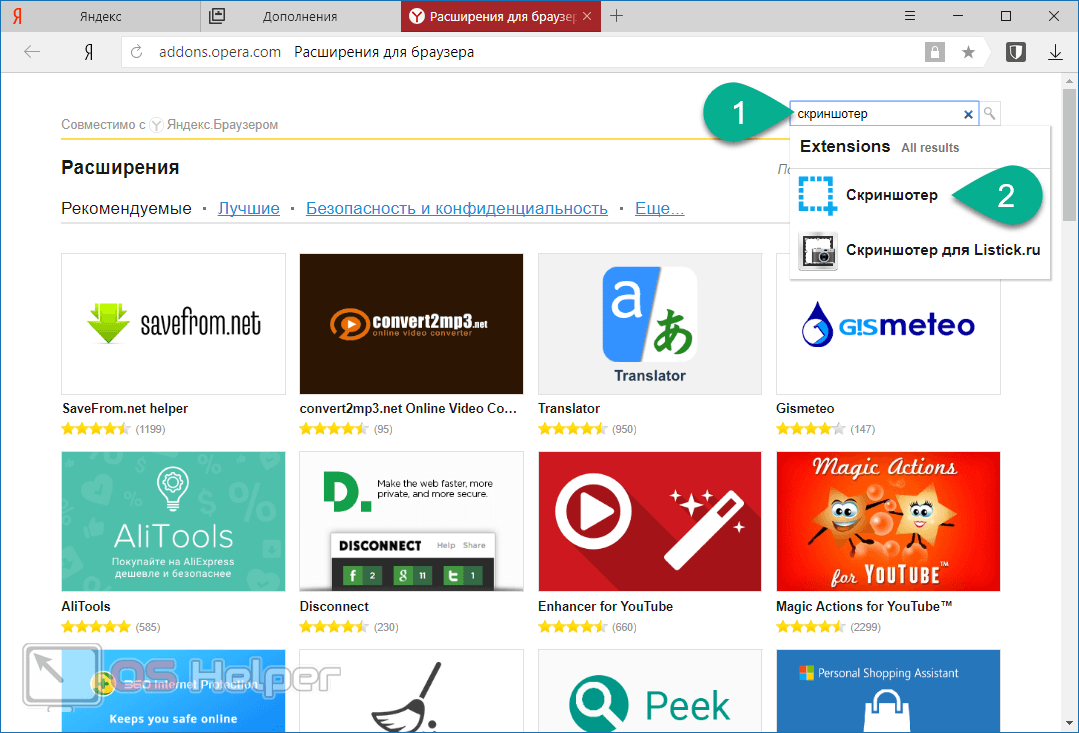Open Yandex home via Я icon
The image size is (1079, 733).
(89, 52)
